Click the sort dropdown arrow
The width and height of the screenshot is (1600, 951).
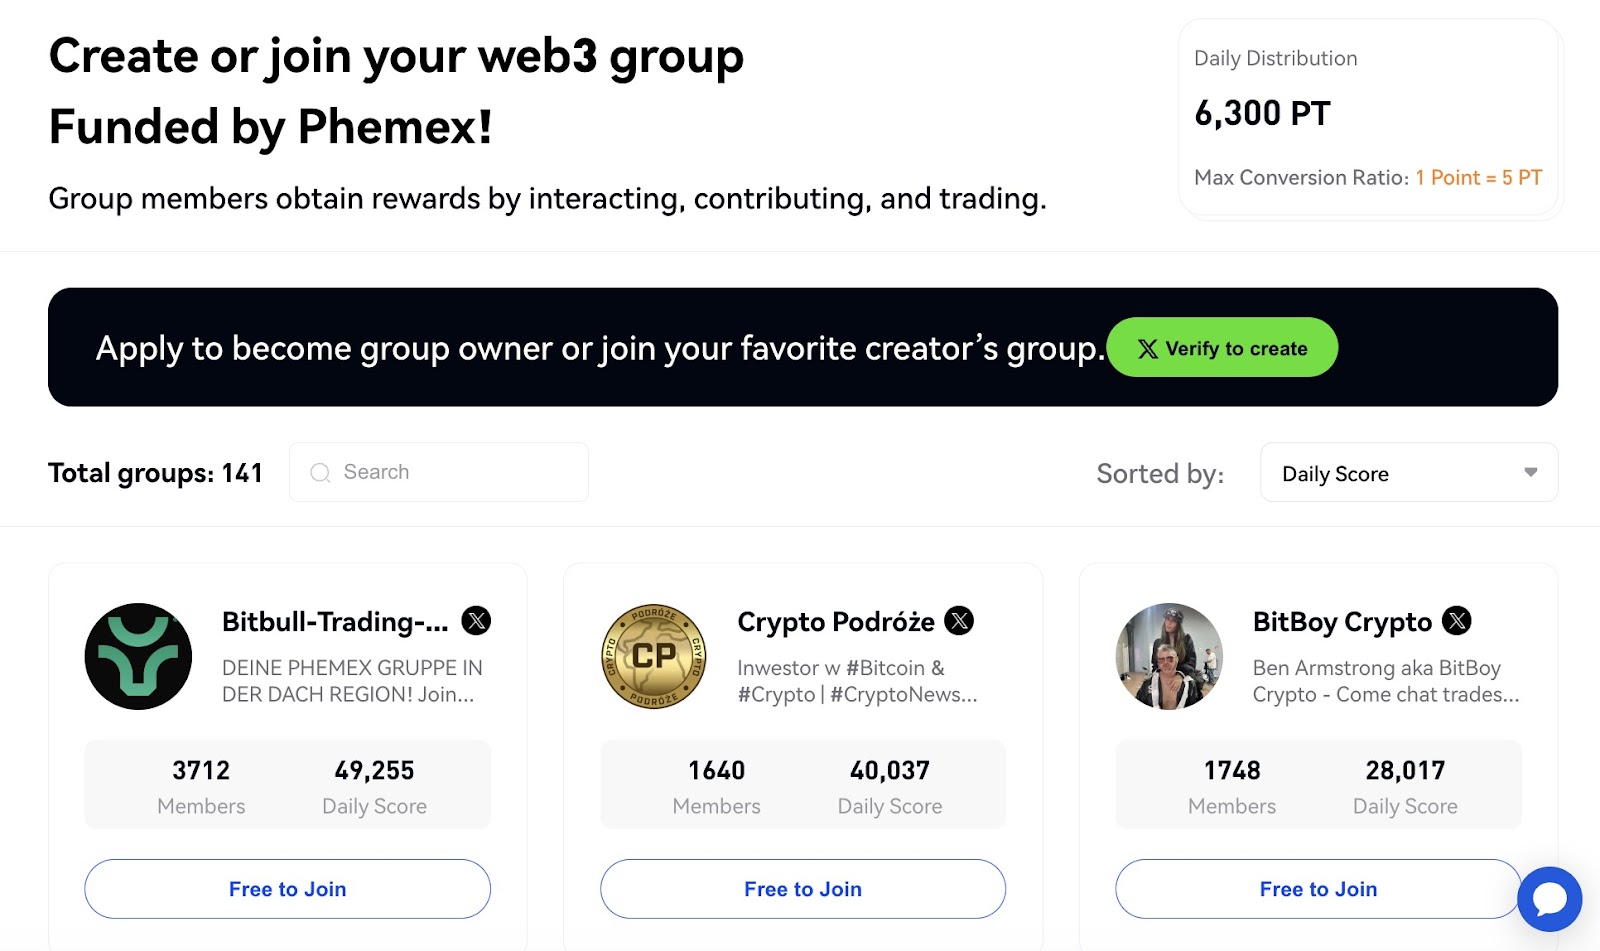click(1530, 472)
